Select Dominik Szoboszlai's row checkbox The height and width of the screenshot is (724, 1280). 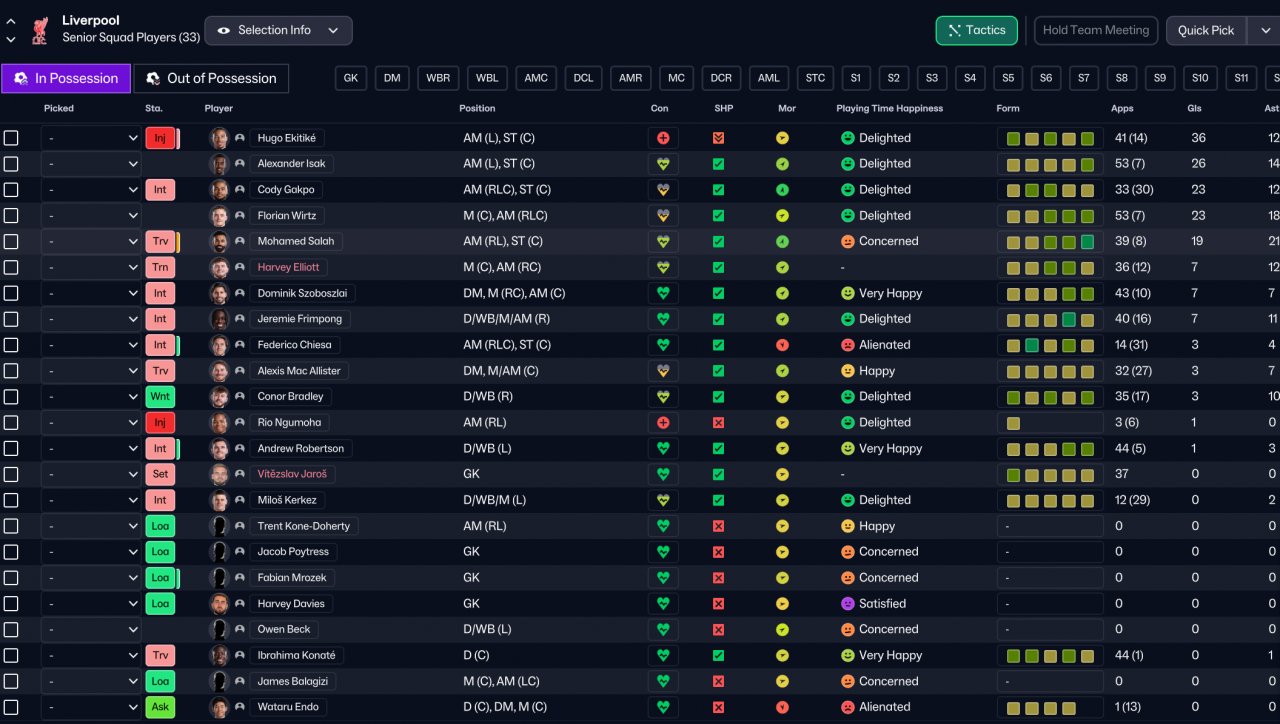[x=11, y=293]
